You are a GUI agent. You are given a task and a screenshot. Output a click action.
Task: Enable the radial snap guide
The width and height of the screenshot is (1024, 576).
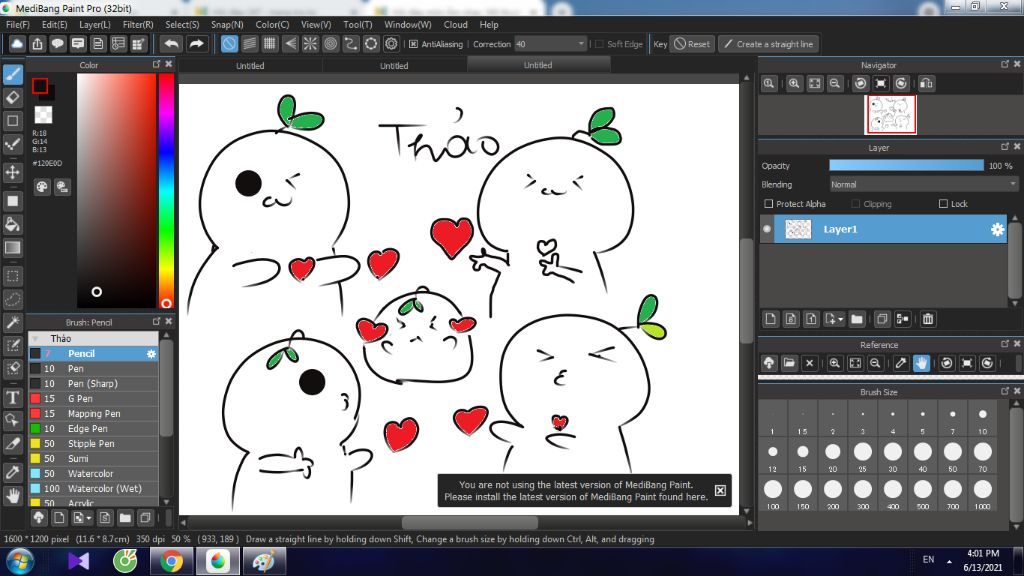tap(310, 44)
